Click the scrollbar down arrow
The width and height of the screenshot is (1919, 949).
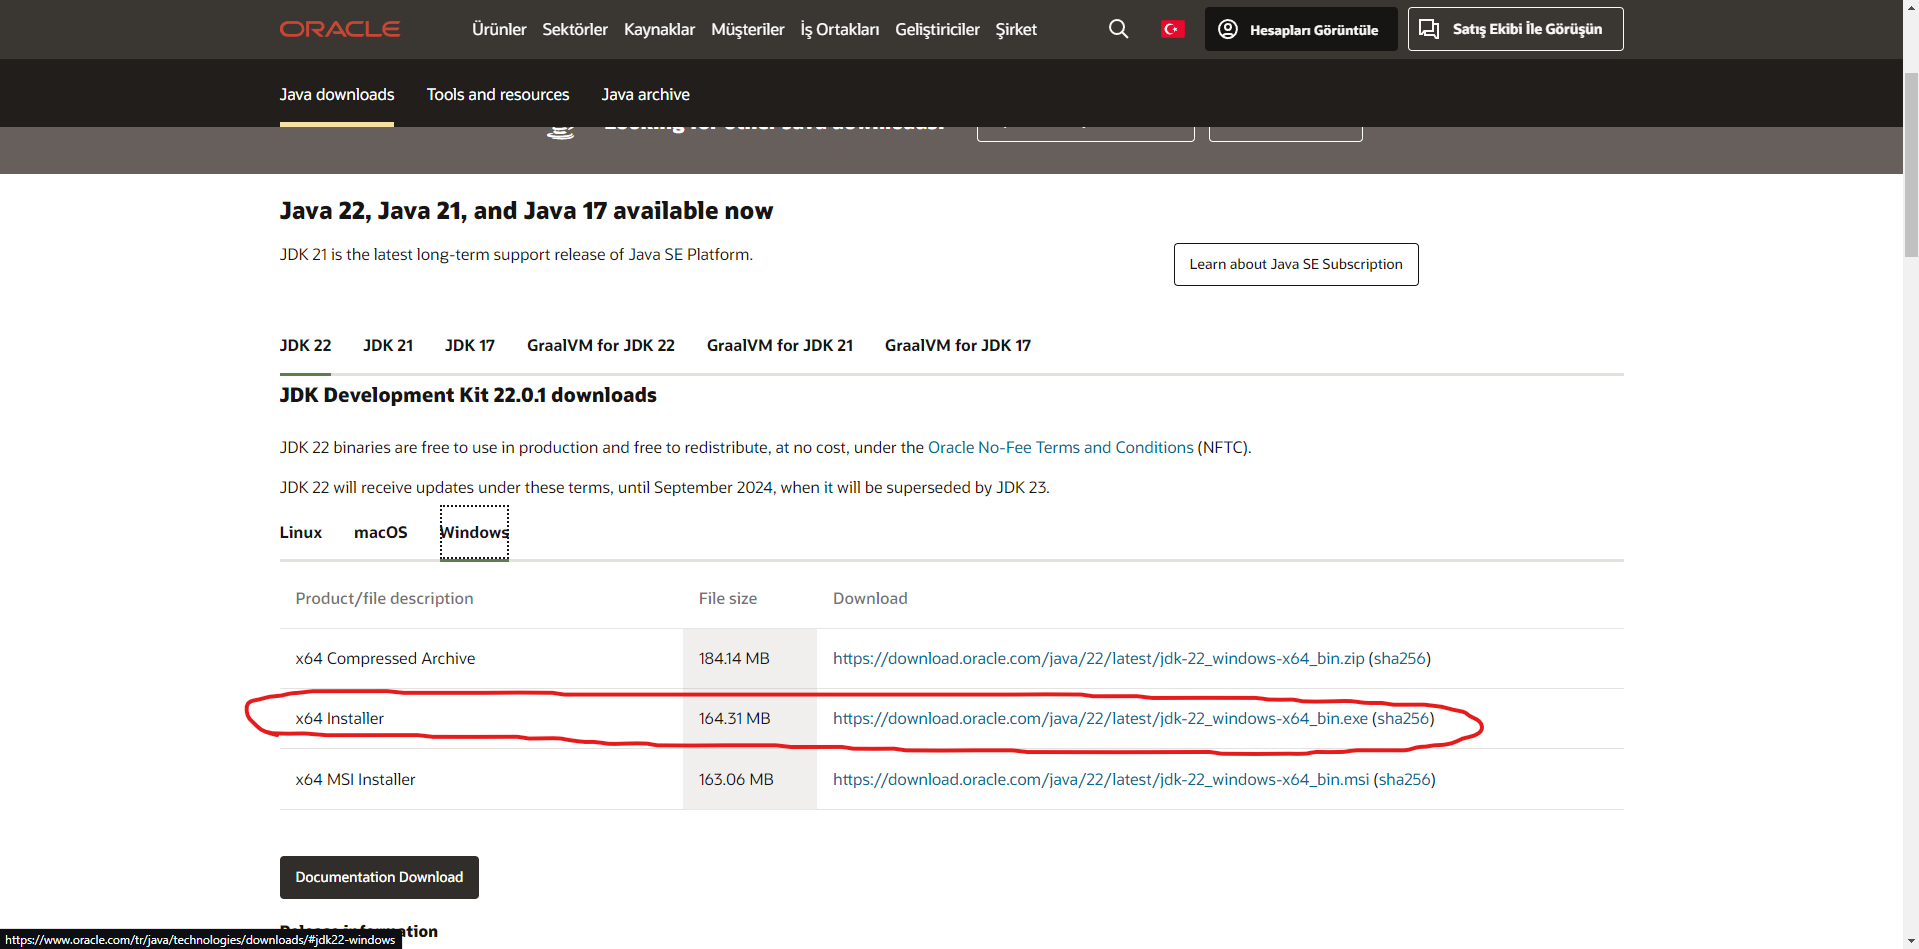(1911, 941)
